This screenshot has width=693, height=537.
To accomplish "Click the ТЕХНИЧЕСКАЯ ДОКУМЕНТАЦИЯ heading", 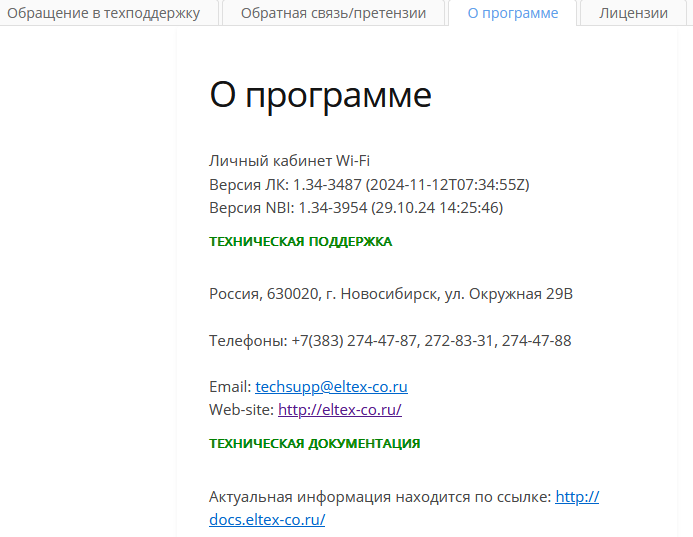I will tap(315, 444).
